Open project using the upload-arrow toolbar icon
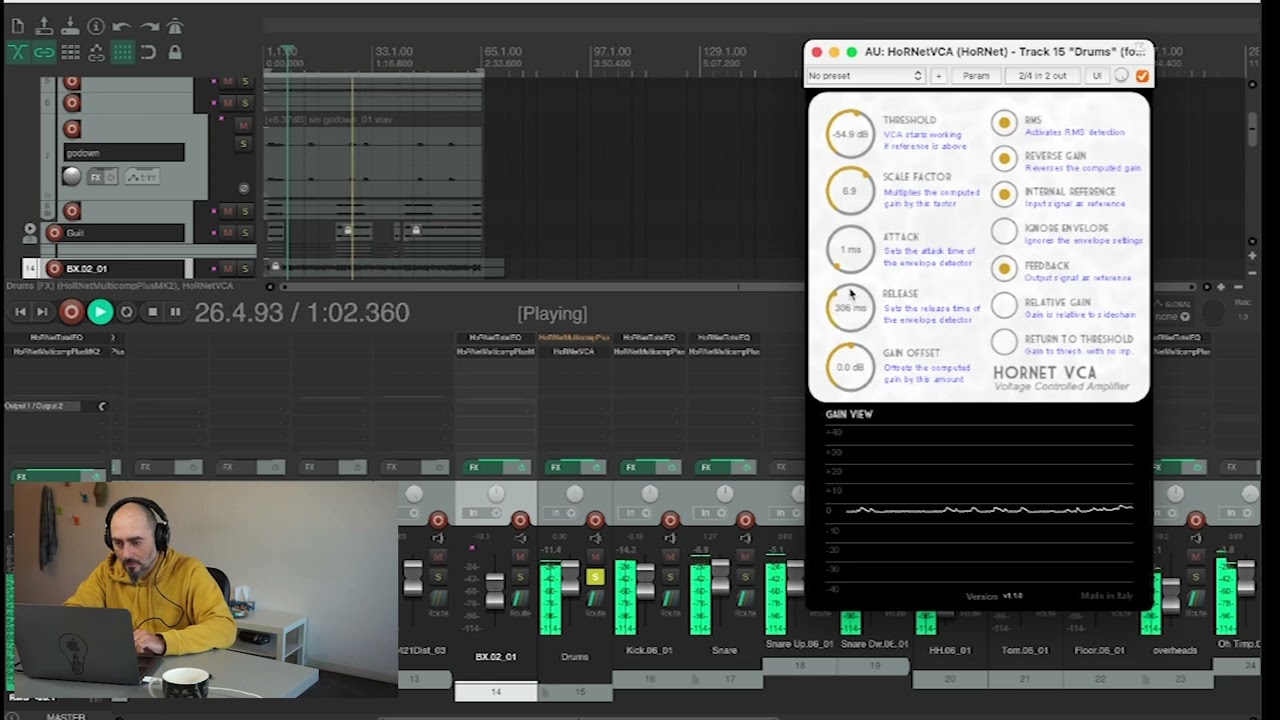This screenshot has width=1280, height=720. 44,27
